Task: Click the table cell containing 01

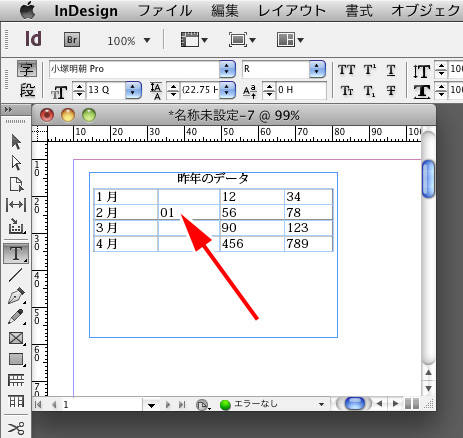Action: (189, 212)
